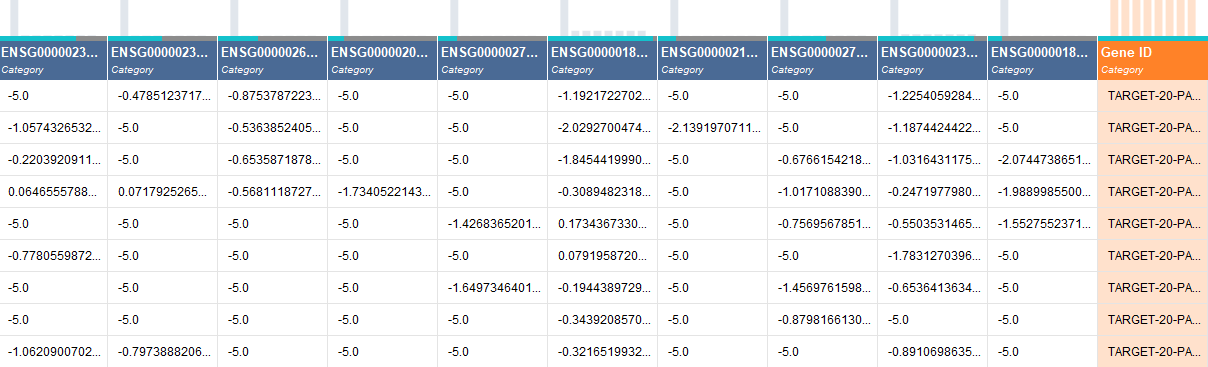
Task: Click cell -1.4569761598...
Action: 823,288
